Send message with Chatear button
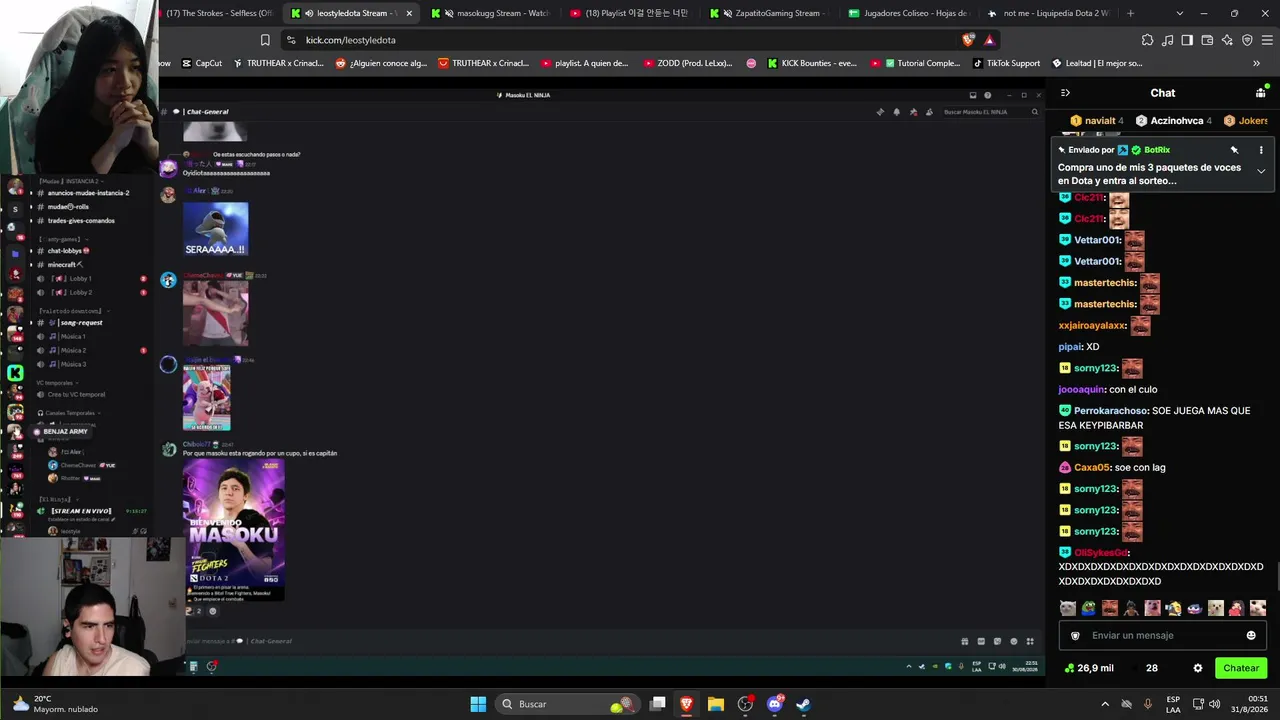 [1241, 668]
